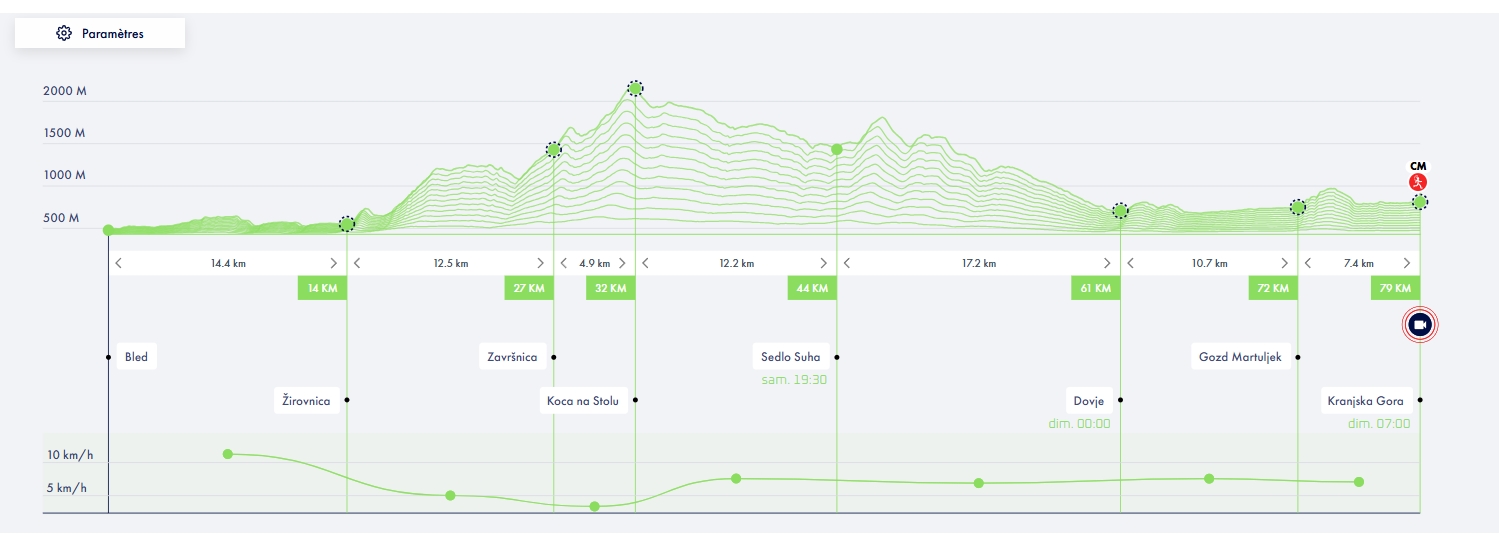Click next arrow of 7.4 km segment
This screenshot has width=1499, height=543.
pyautogui.click(x=1407, y=263)
